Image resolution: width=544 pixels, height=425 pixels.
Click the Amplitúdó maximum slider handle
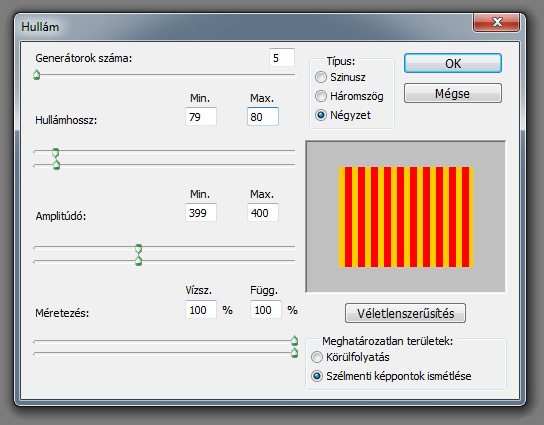[x=138, y=261]
